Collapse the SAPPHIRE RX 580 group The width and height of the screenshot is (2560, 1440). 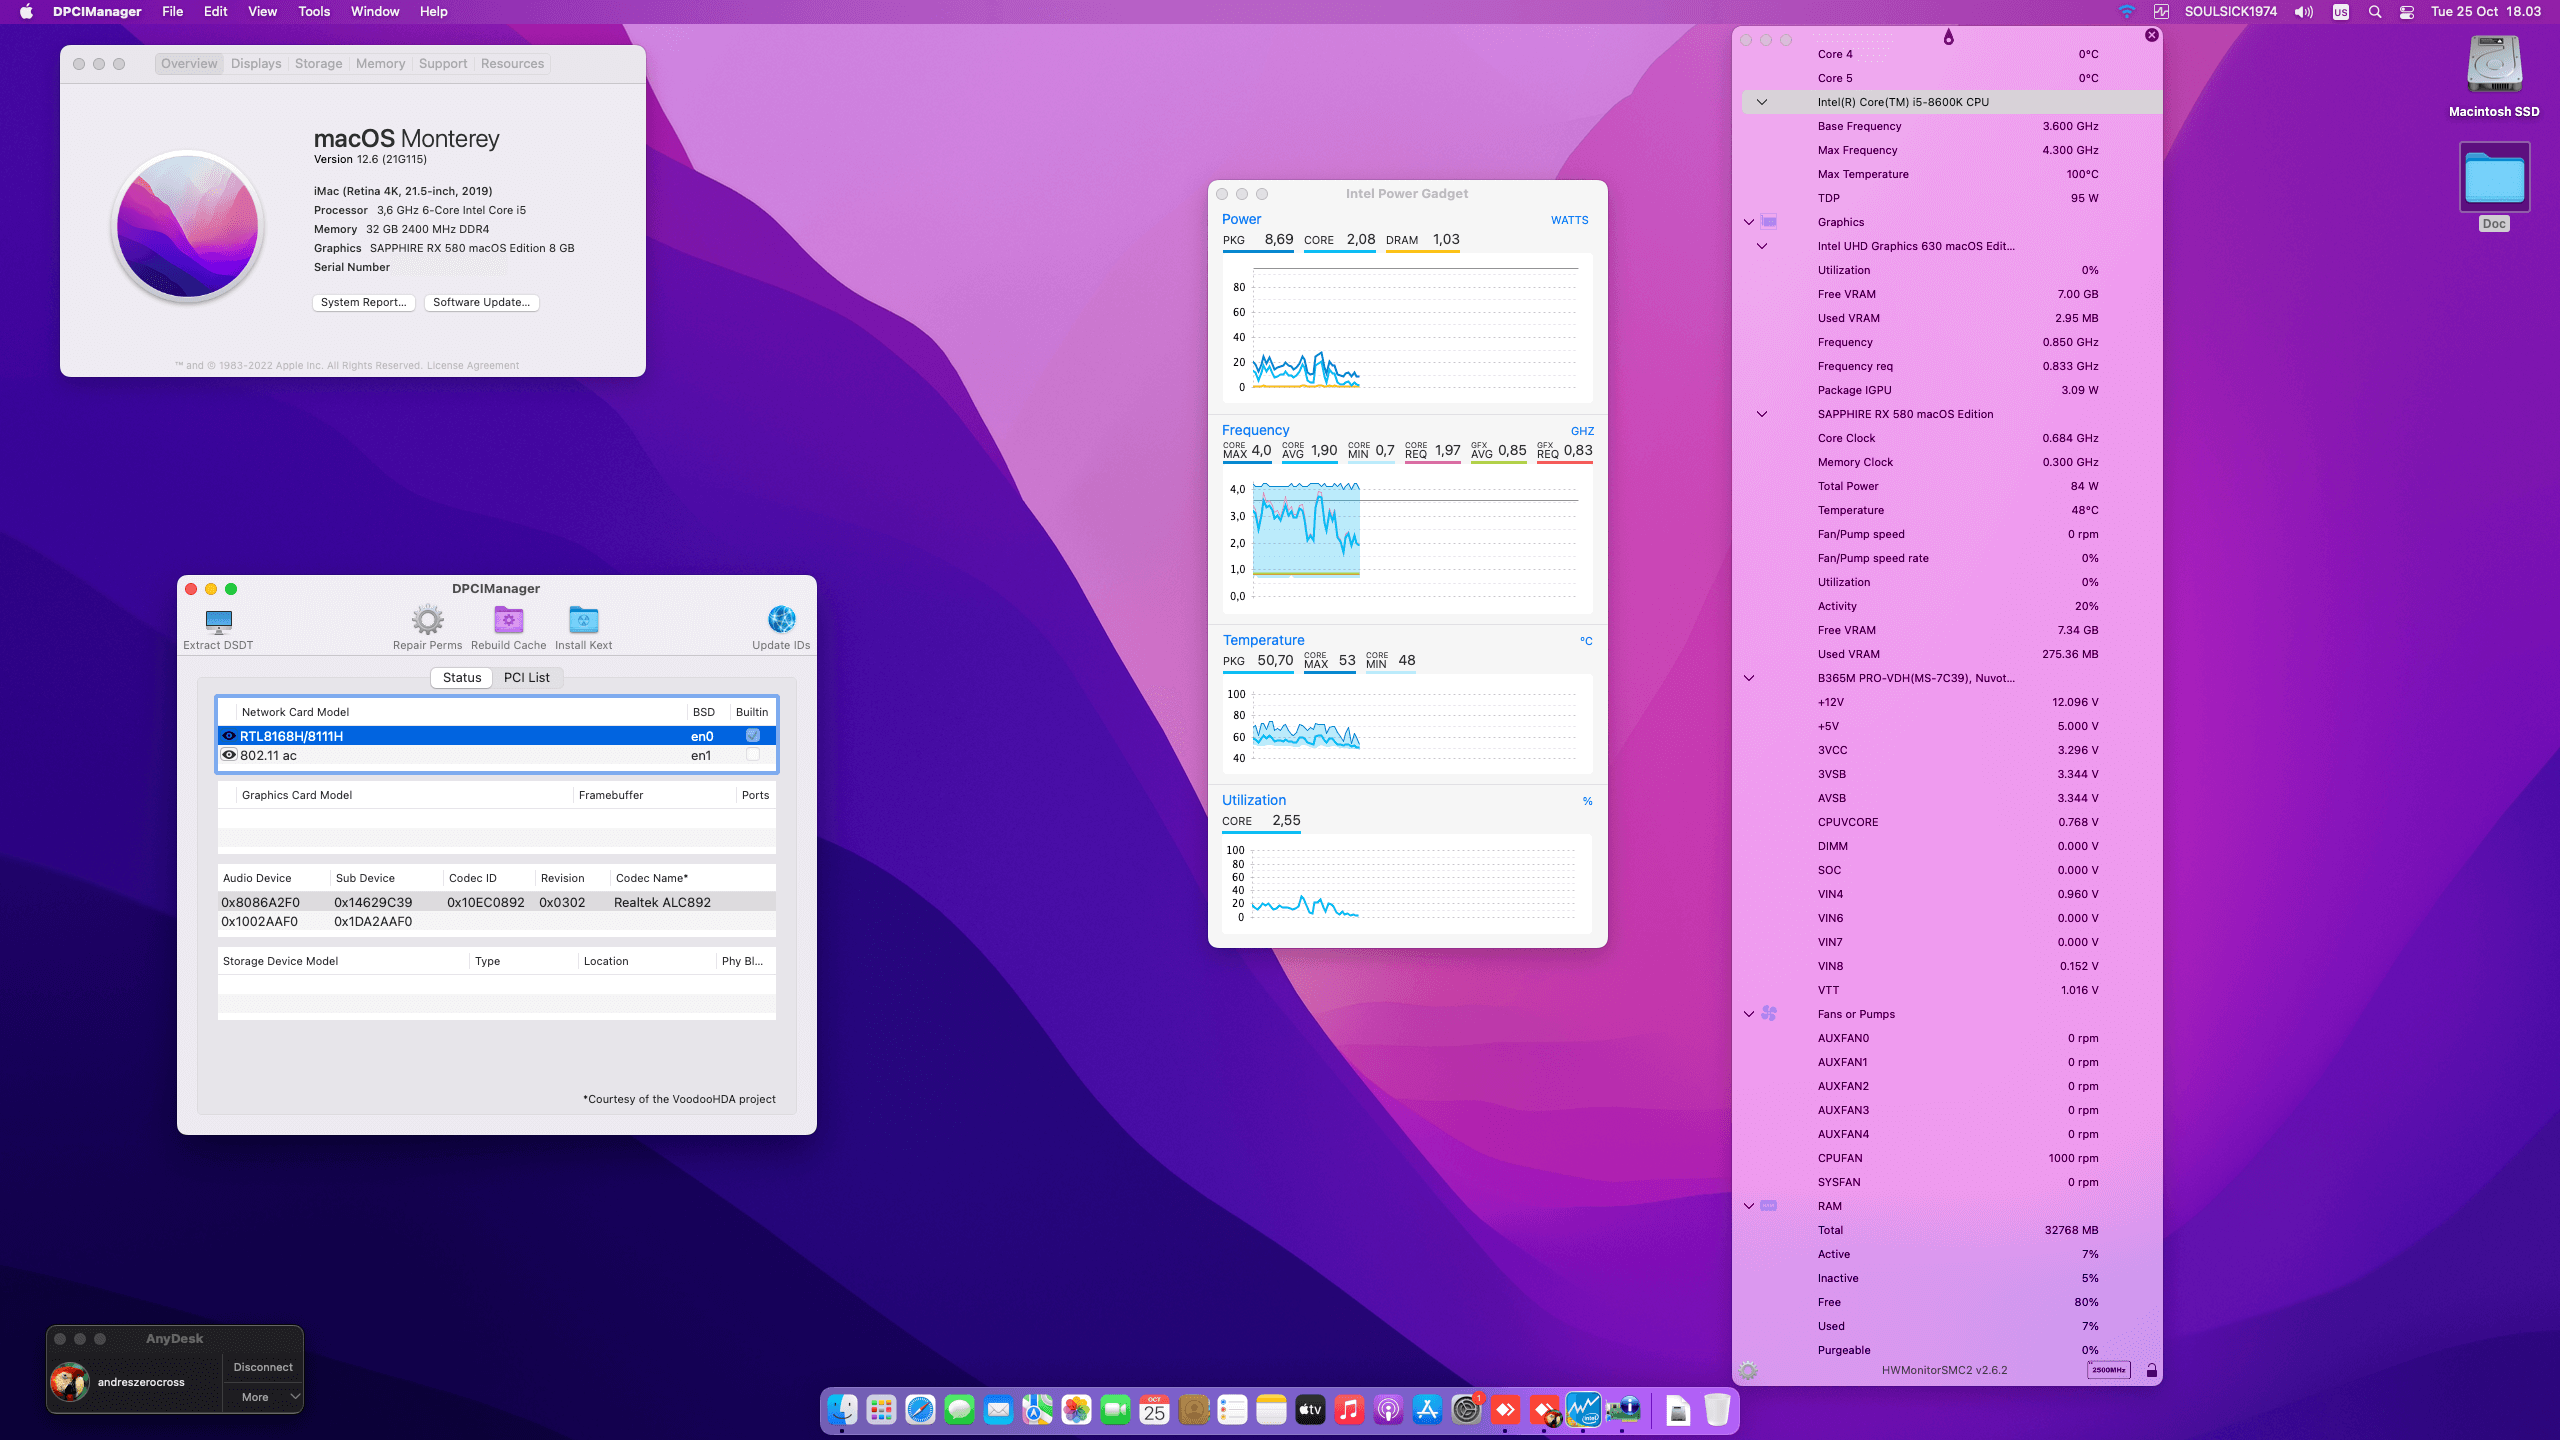click(x=1762, y=414)
